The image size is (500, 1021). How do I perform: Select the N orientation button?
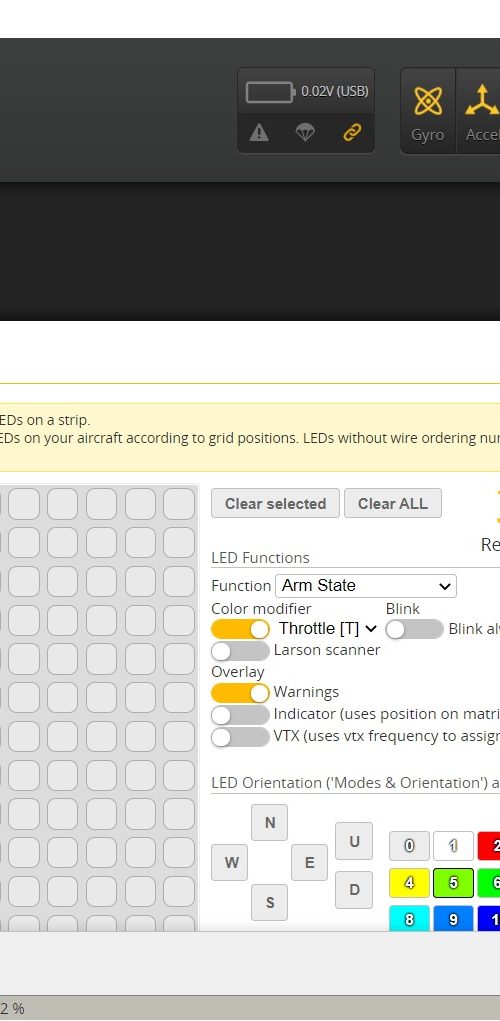click(270, 822)
